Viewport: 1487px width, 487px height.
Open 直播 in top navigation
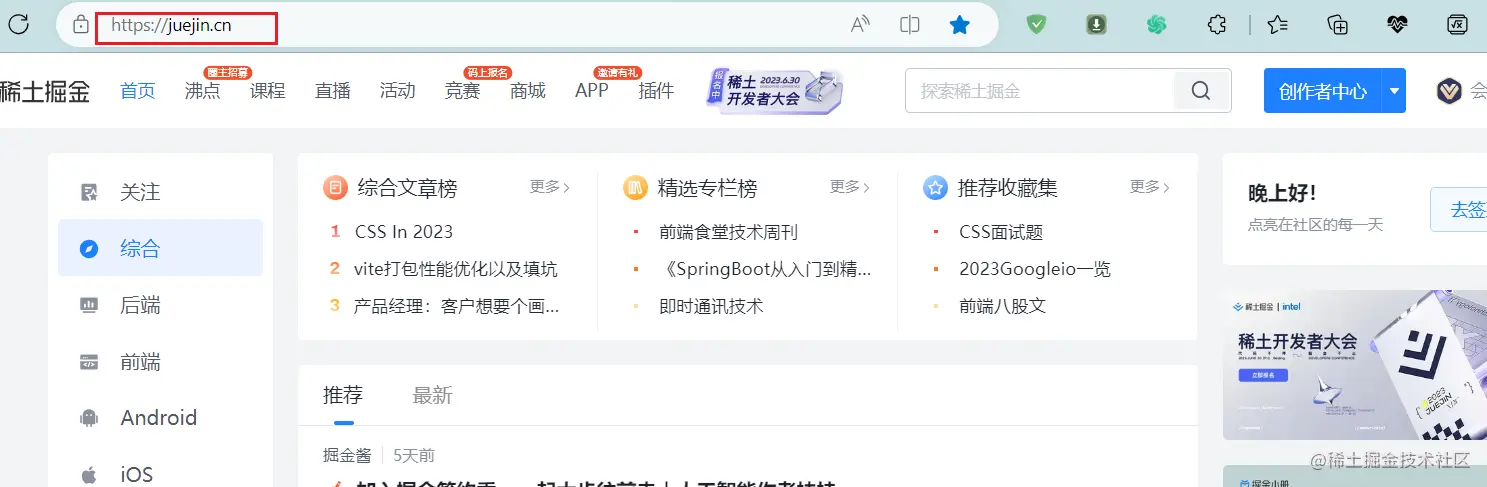(x=333, y=91)
